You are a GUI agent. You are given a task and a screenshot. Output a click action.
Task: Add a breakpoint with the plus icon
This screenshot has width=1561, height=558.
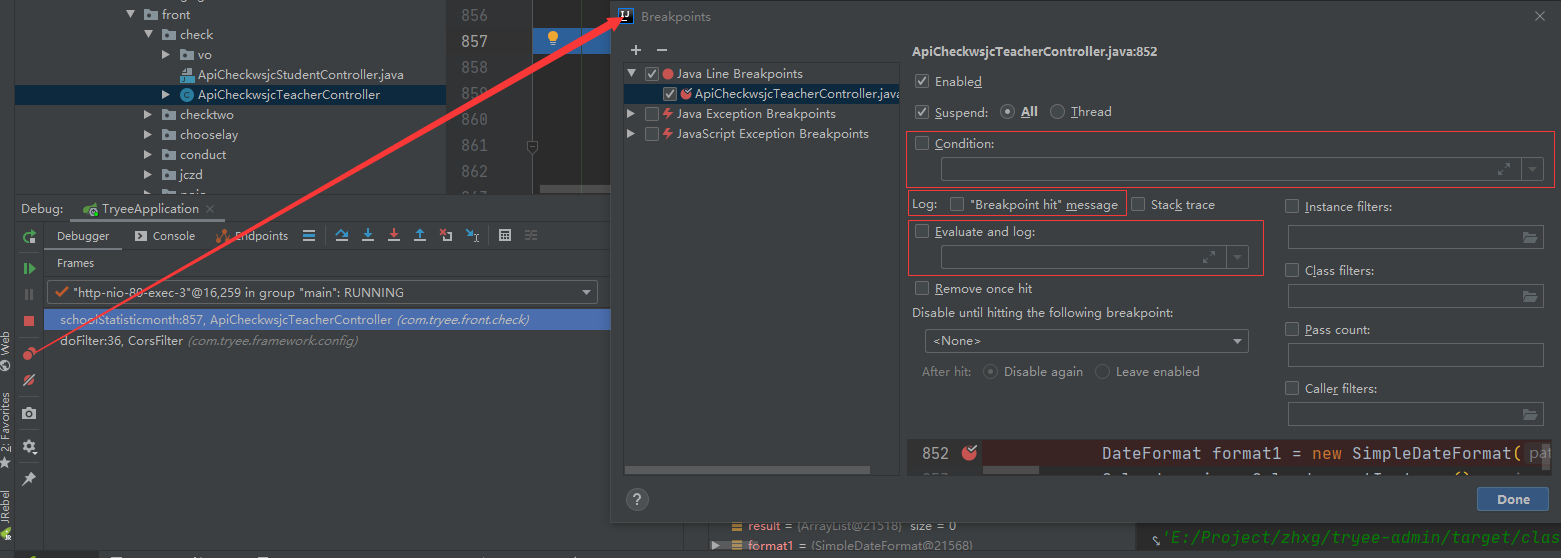coord(635,50)
